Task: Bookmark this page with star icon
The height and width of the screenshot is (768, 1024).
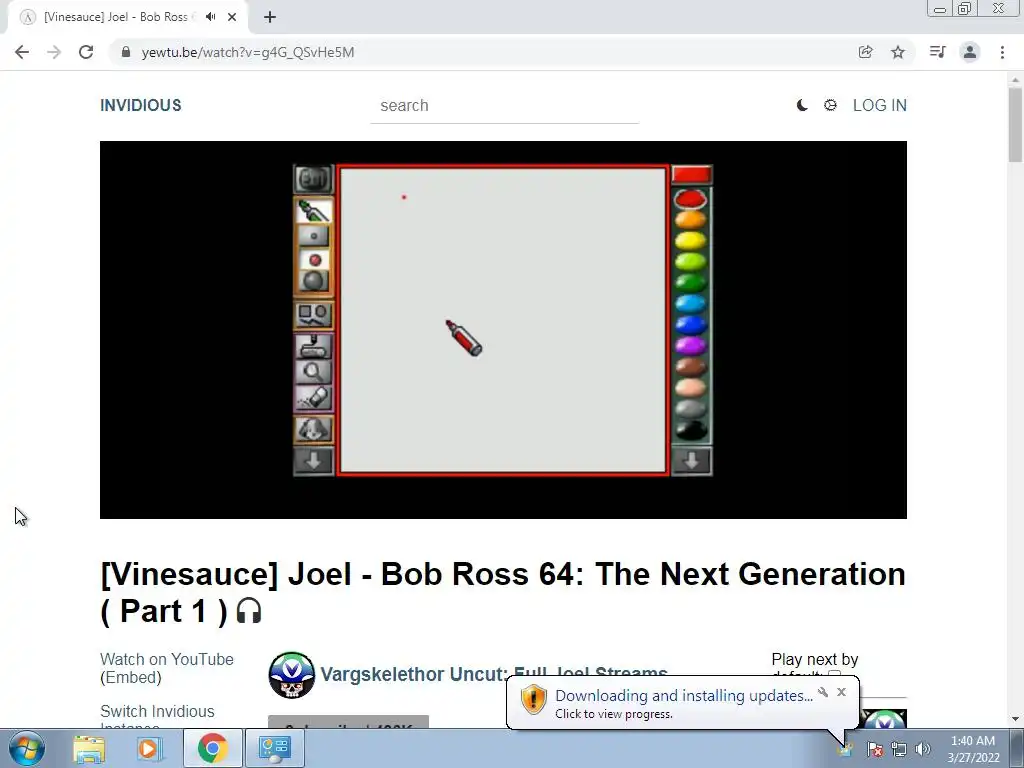Action: click(898, 52)
